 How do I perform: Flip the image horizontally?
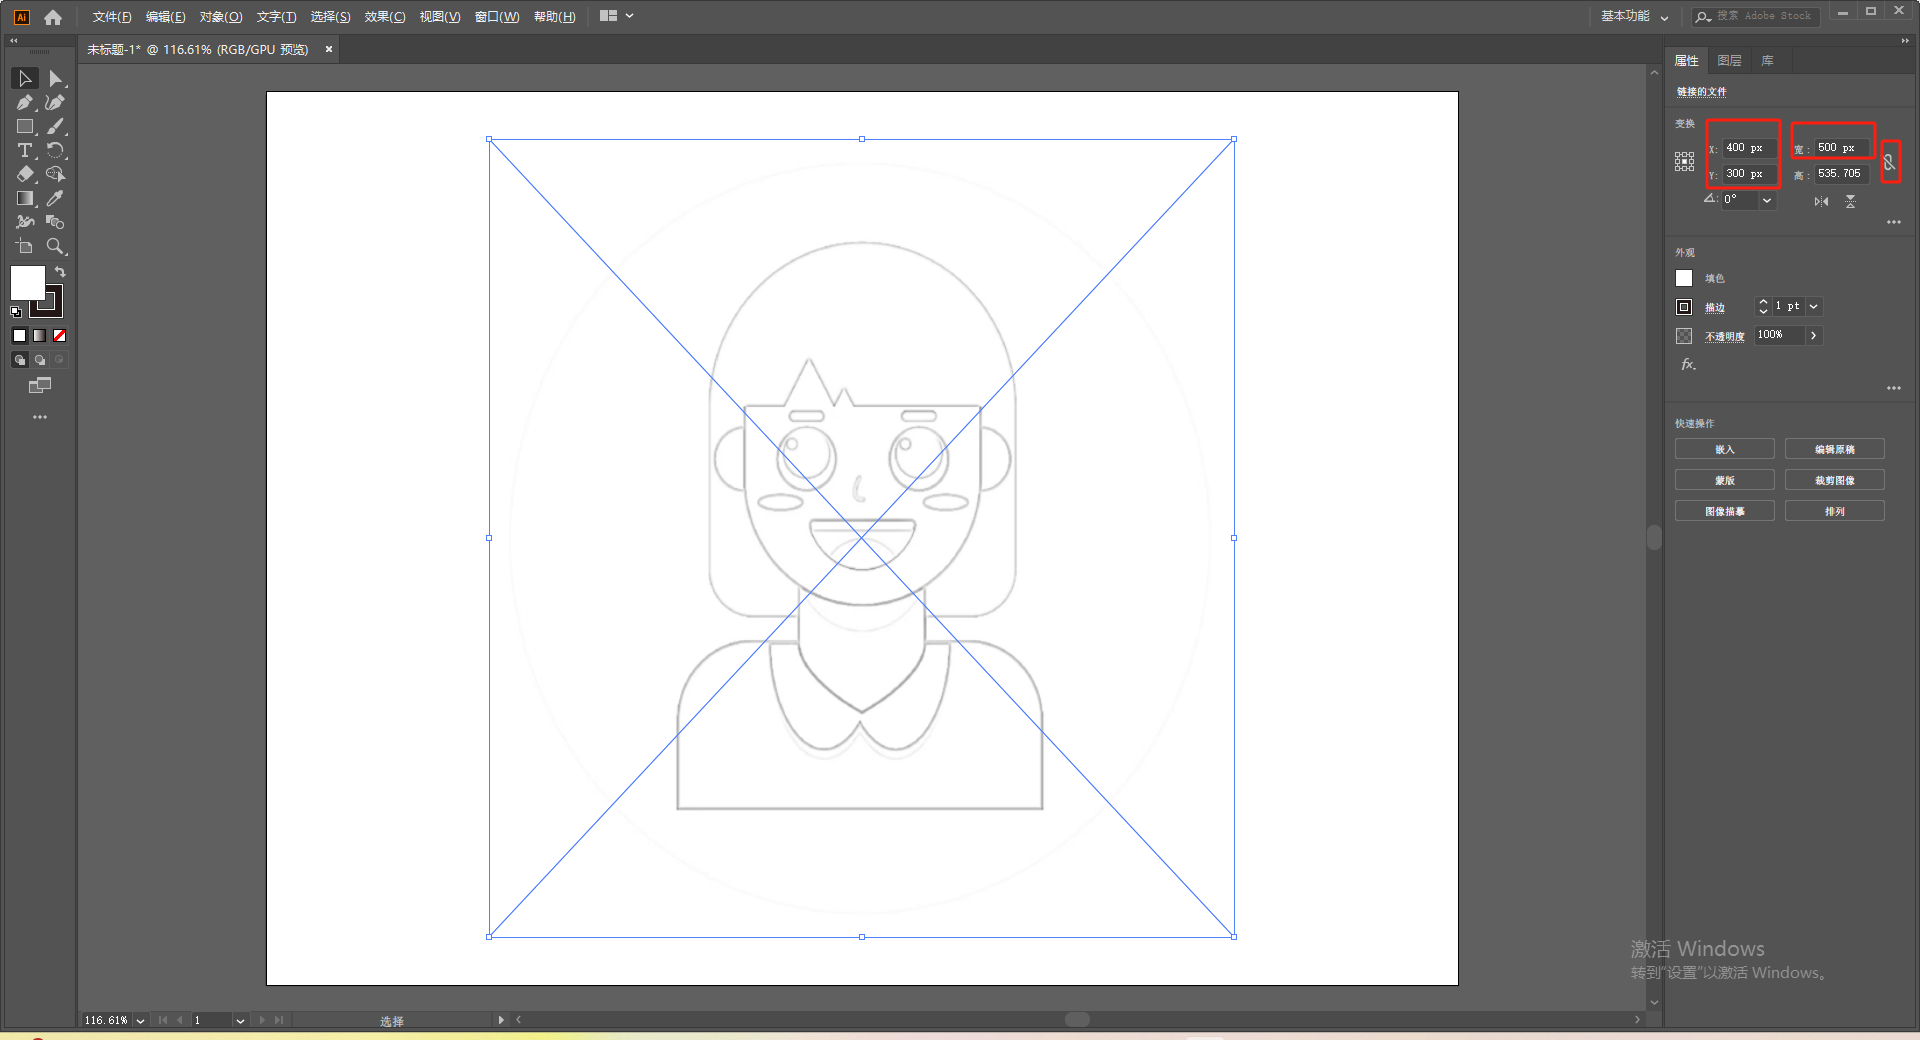click(x=1821, y=202)
